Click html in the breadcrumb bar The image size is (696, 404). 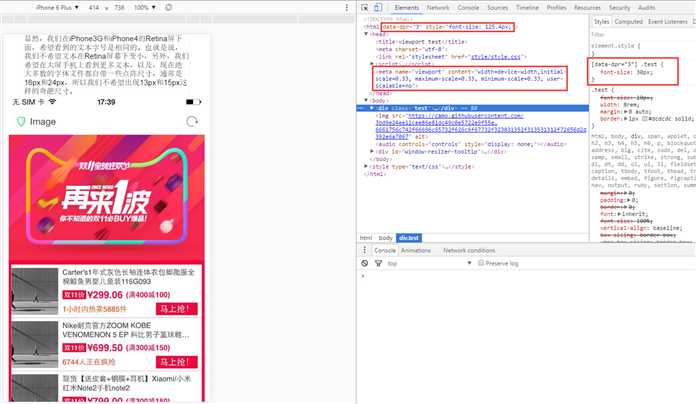tap(366, 238)
